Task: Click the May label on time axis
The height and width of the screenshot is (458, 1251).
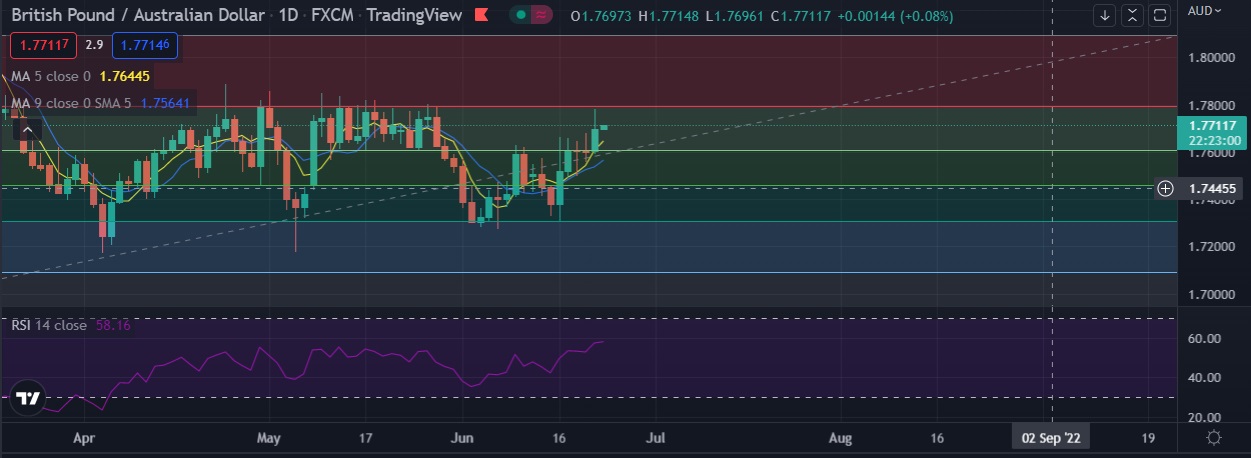Action: click(x=270, y=438)
